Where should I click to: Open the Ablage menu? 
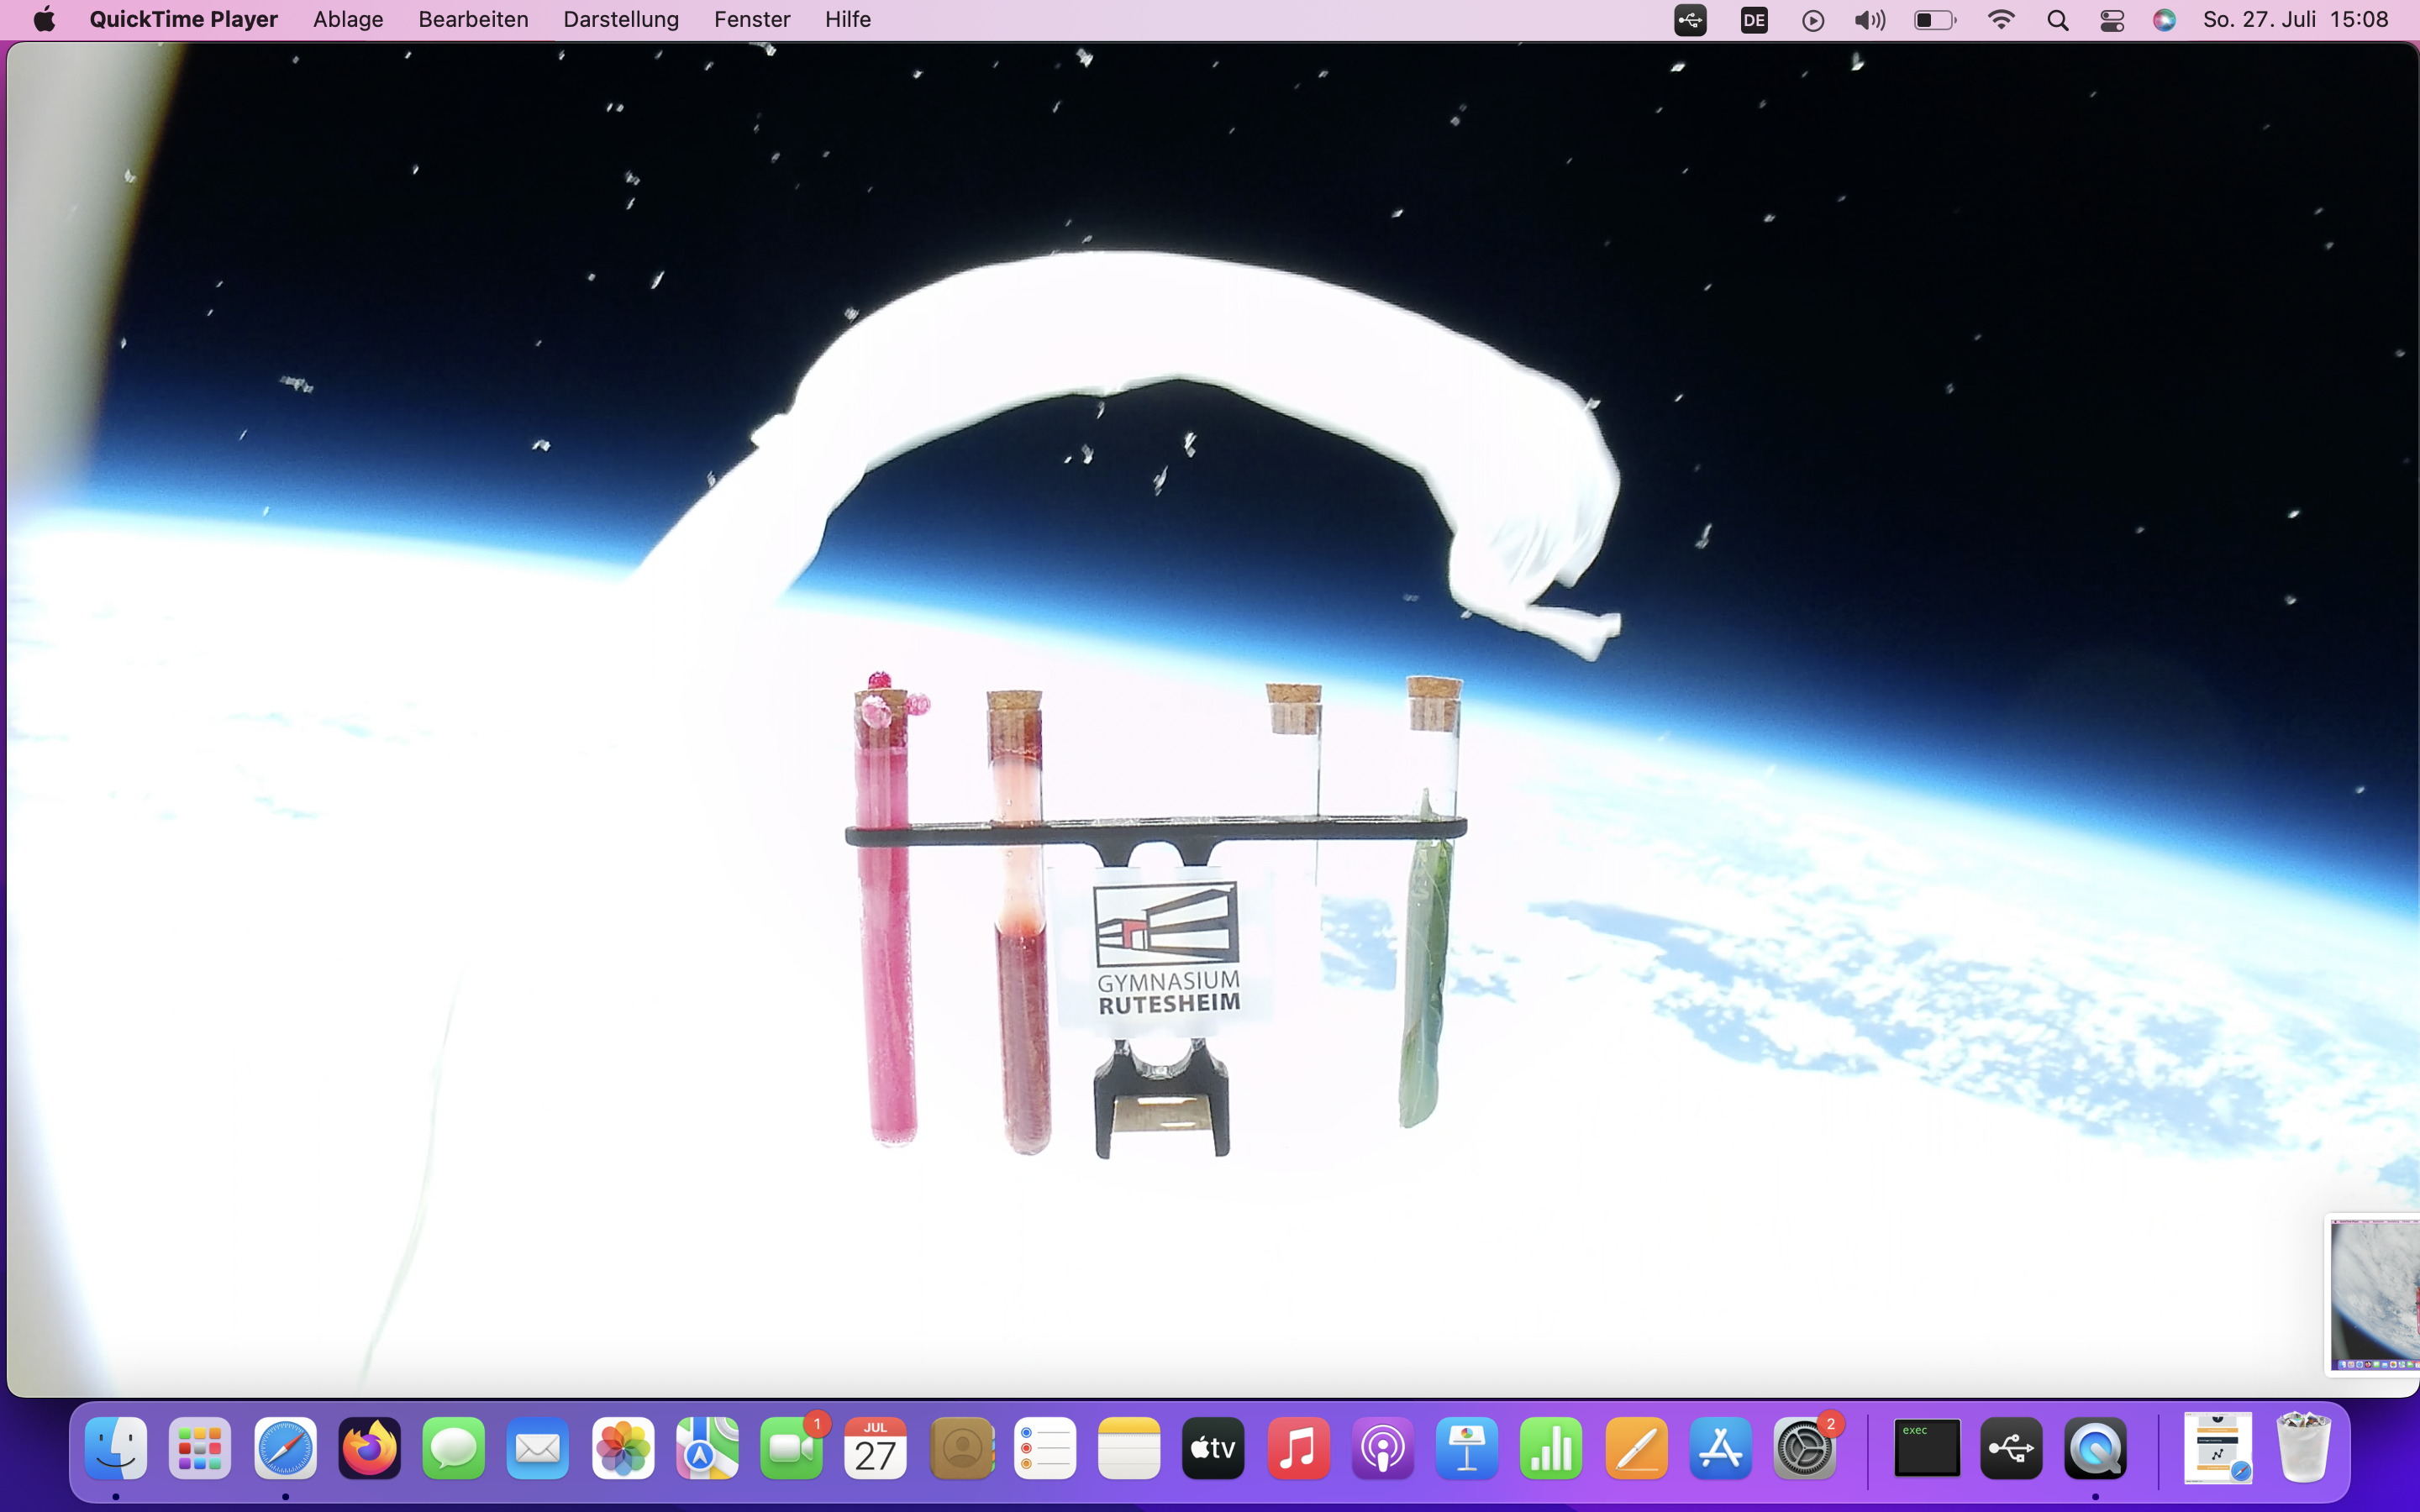click(x=348, y=20)
